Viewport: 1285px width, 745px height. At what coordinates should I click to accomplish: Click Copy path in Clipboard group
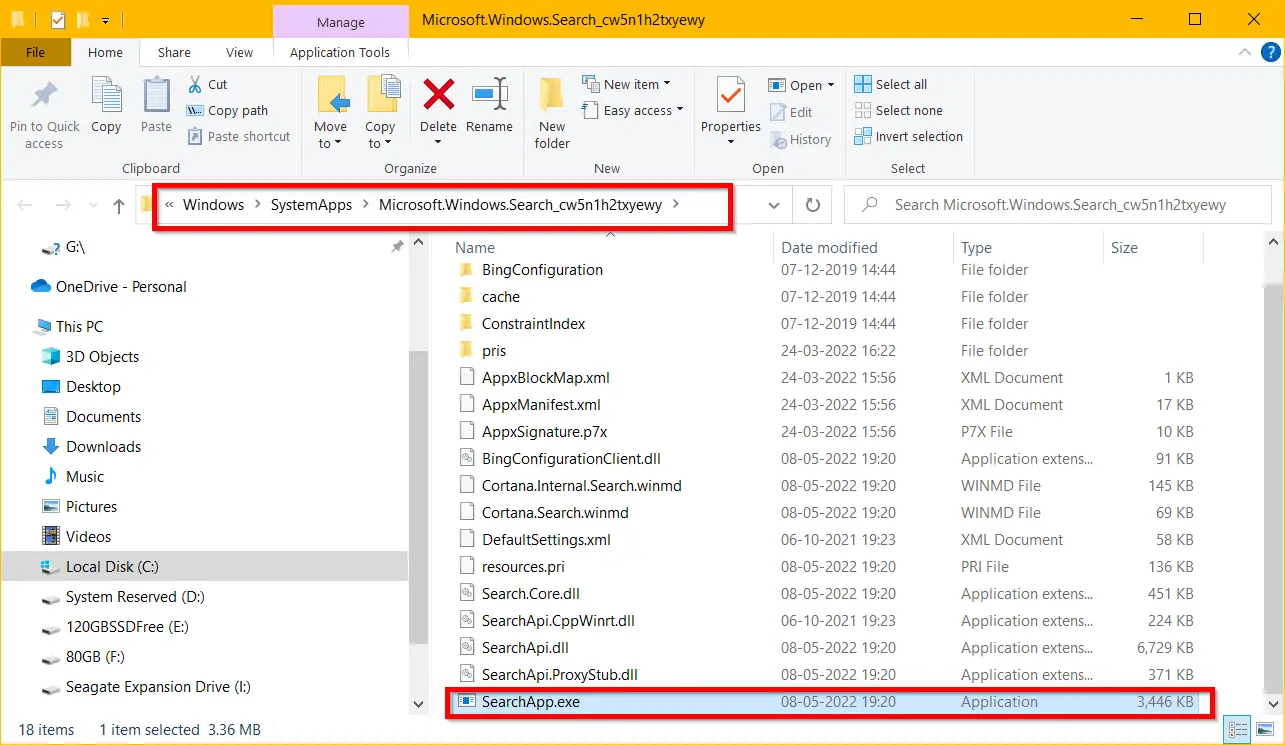[227, 111]
